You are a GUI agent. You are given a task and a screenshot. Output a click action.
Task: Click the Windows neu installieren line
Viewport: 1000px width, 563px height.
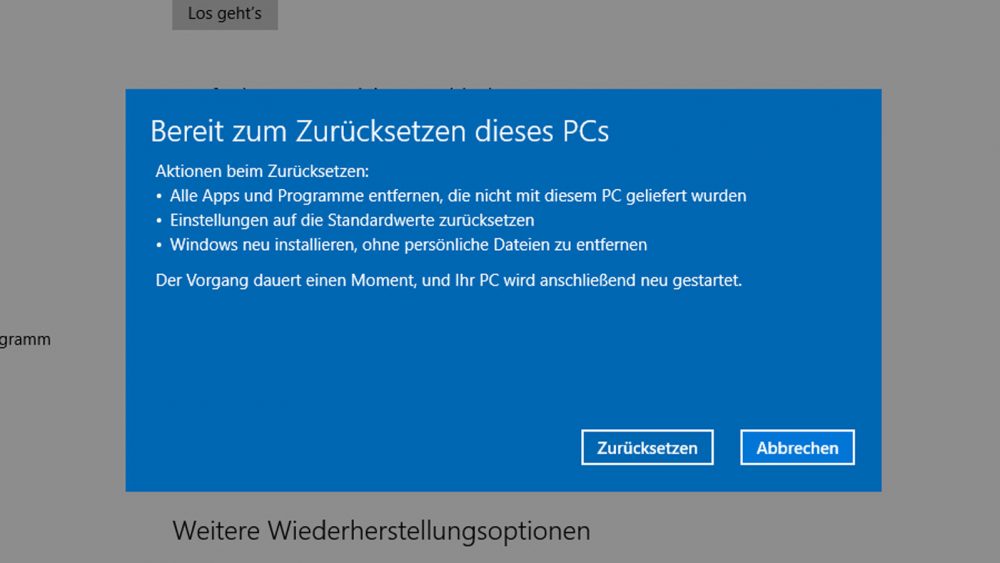(x=408, y=245)
